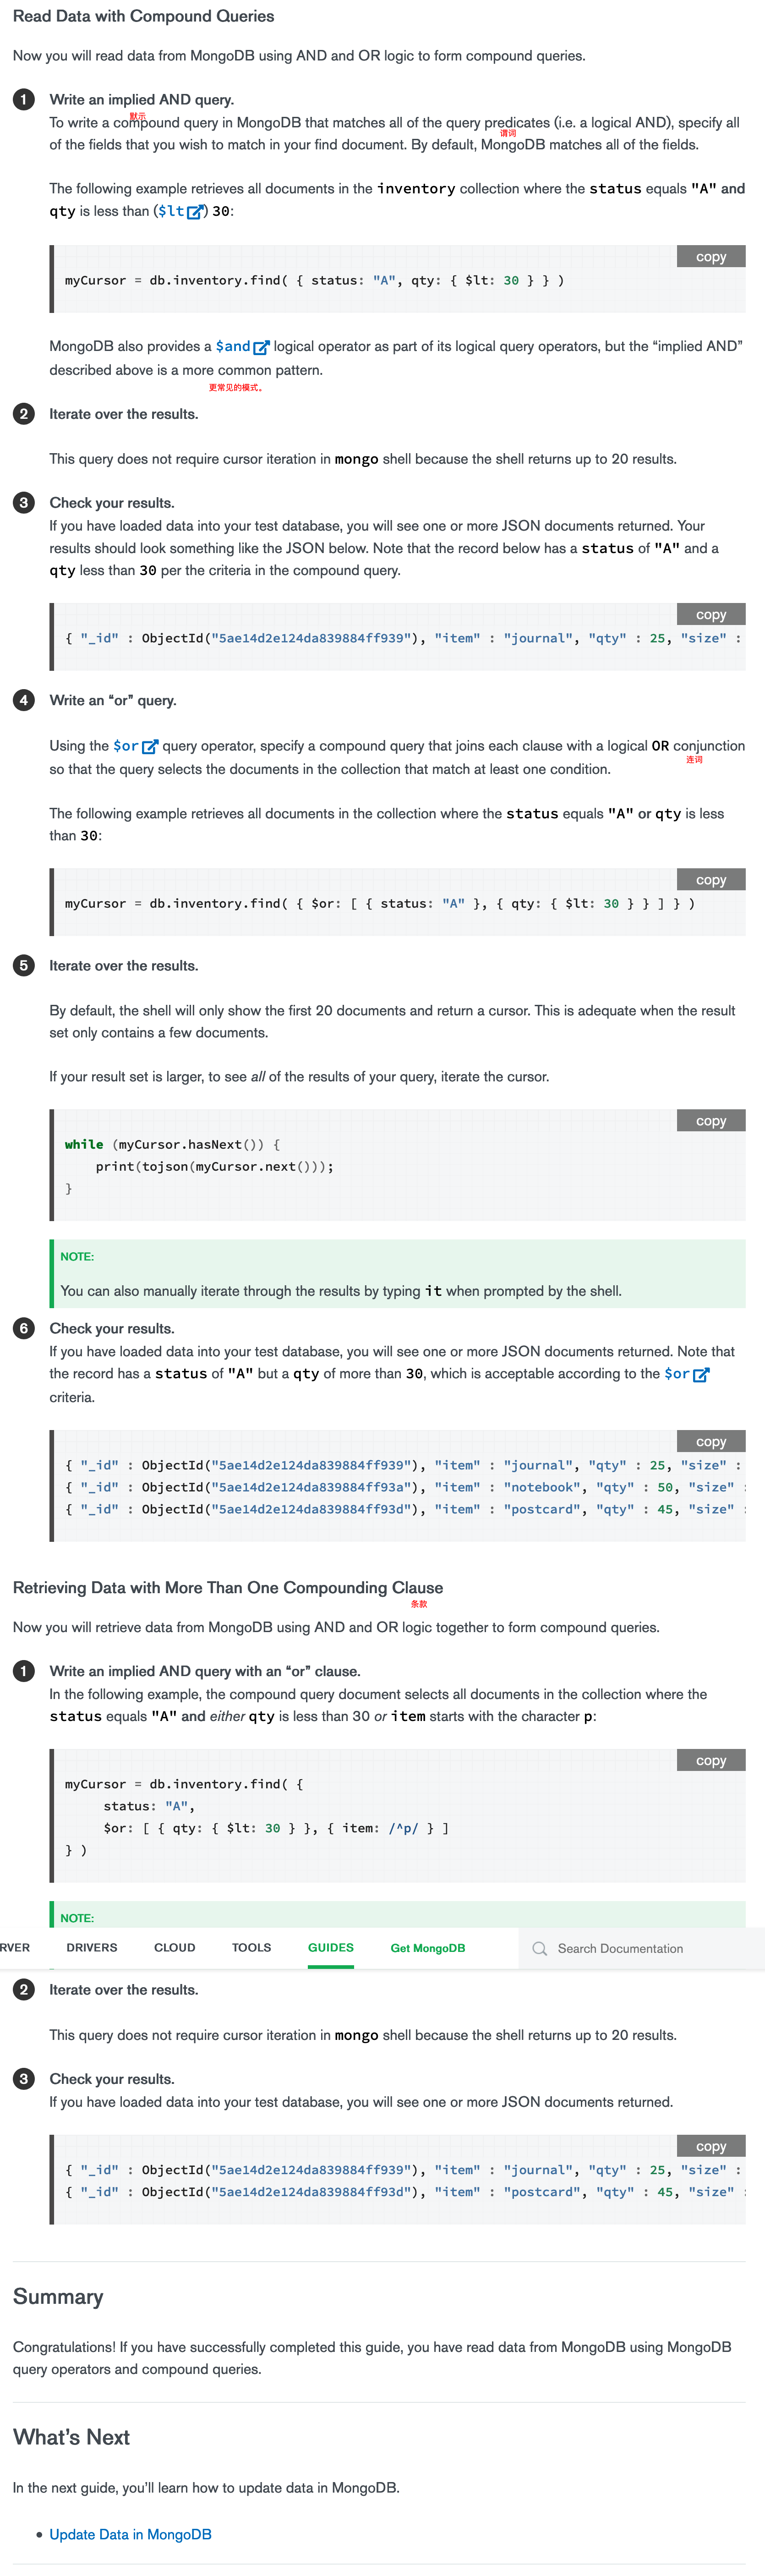Click the Get MongoDB link
This screenshot has width=765, height=2576.
[427, 1948]
